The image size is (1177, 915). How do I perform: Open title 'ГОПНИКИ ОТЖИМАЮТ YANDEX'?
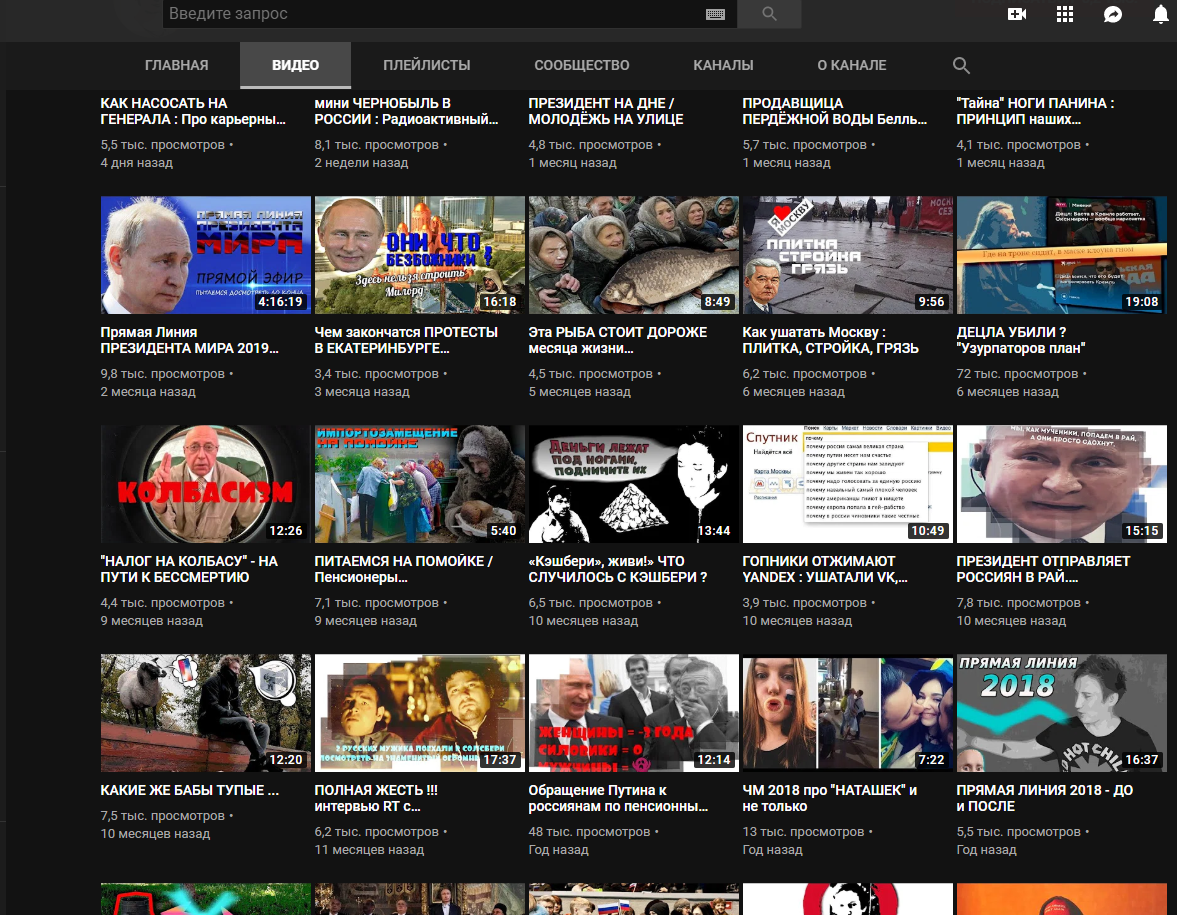(825, 569)
